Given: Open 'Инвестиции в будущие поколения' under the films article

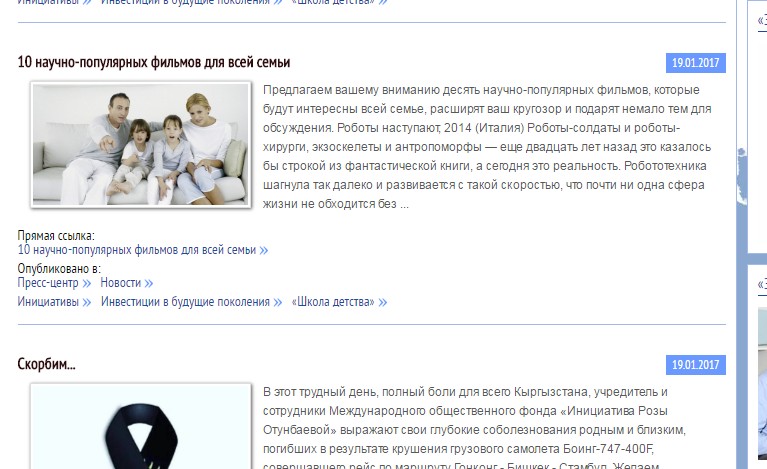Looking at the screenshot, I should pyautogui.click(x=185, y=302).
